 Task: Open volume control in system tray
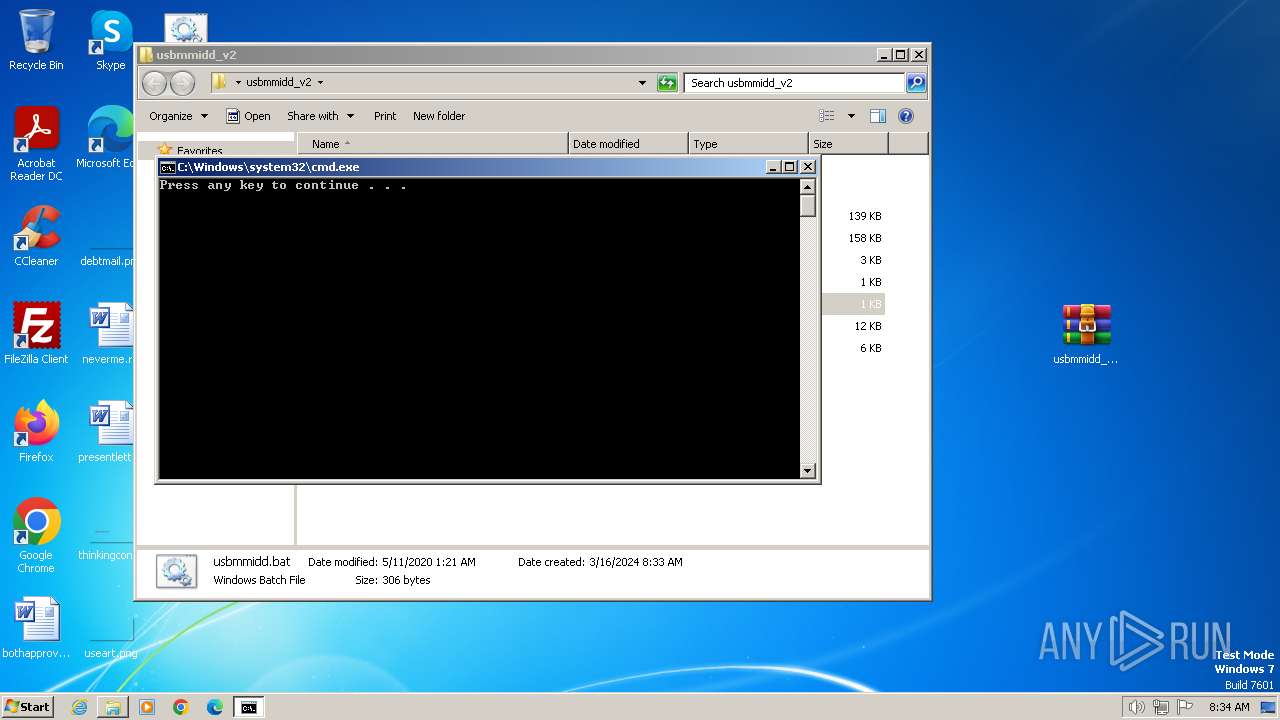tap(1136, 707)
